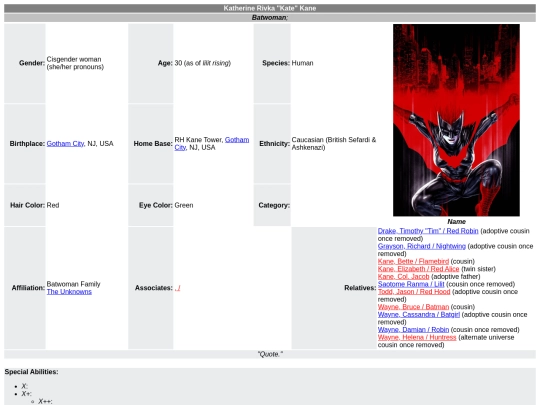Open The Unknowns affiliation link
The image size is (540, 405).
[69, 292]
